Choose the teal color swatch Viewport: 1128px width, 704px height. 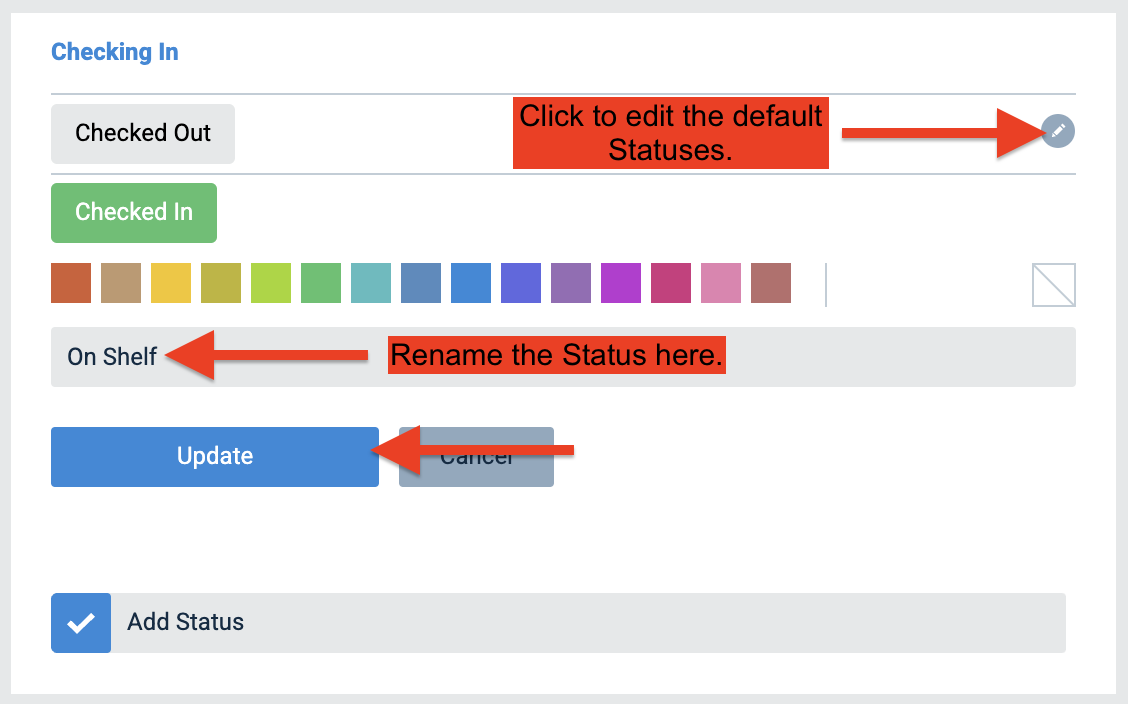coord(371,283)
